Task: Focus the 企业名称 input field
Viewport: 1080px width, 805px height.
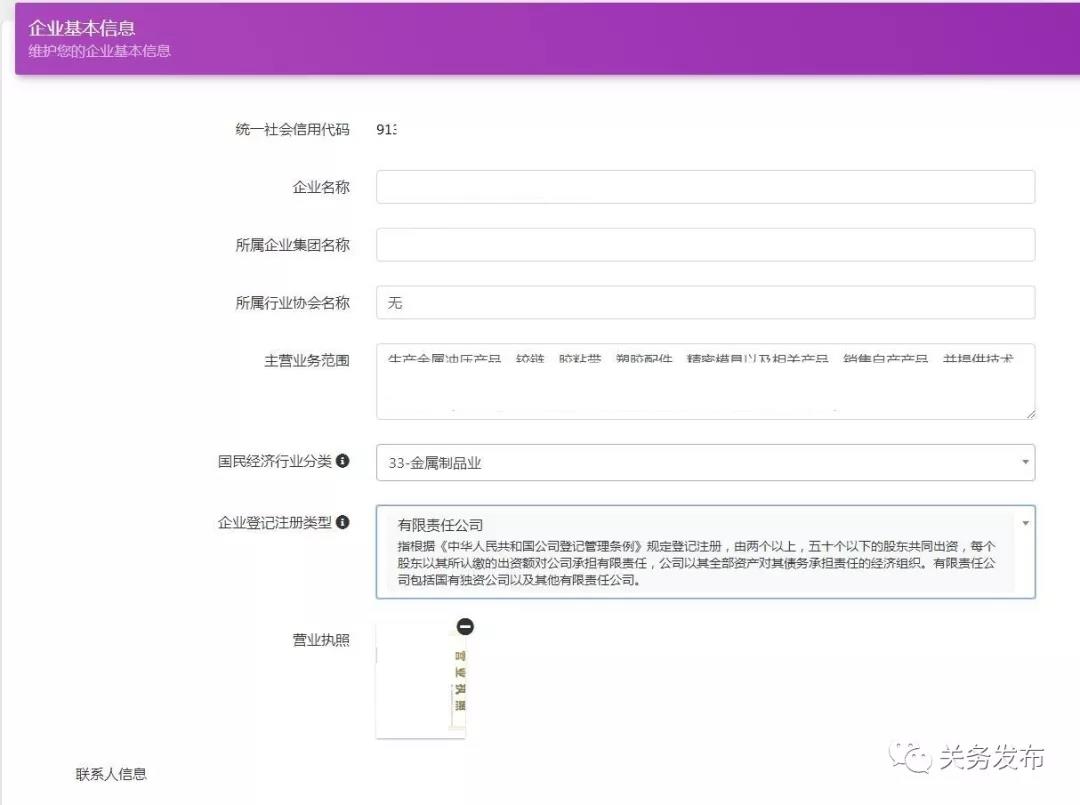Action: coord(705,187)
